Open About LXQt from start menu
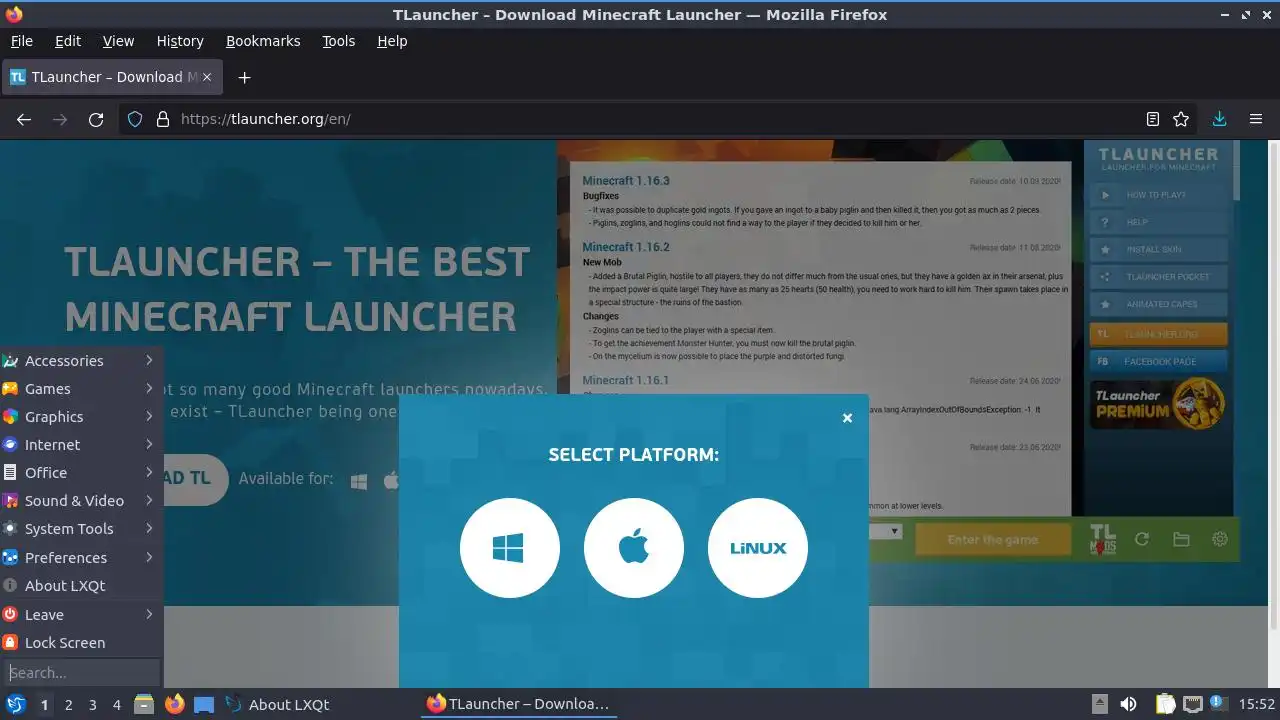The image size is (1280, 720). (81, 586)
